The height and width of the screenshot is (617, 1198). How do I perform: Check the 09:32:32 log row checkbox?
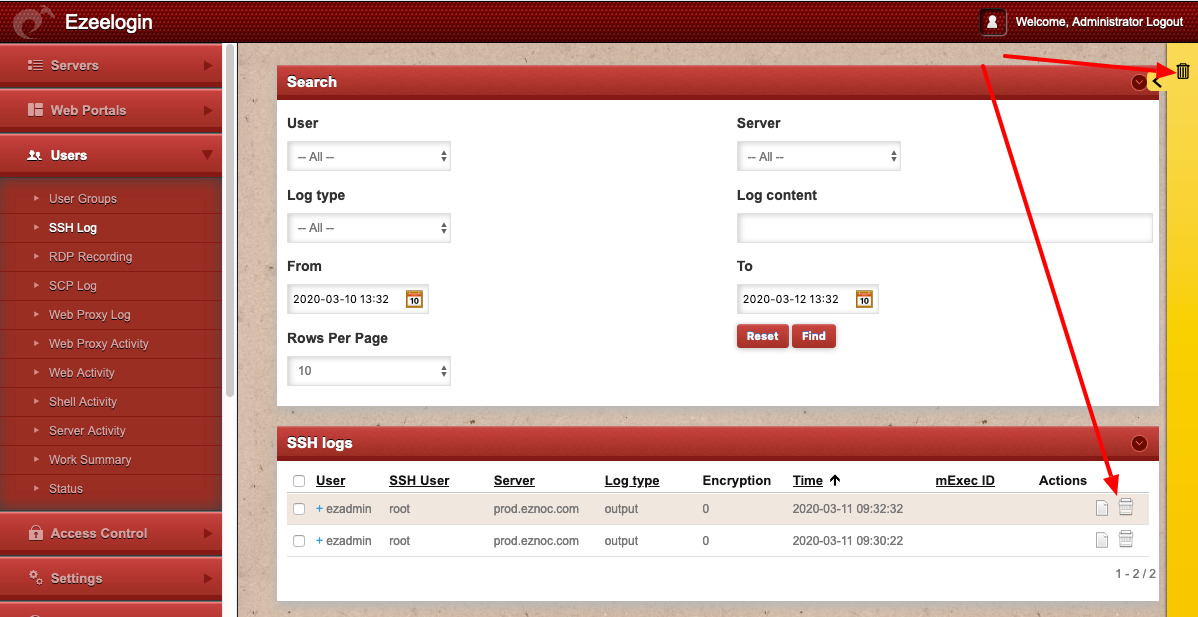[300, 509]
